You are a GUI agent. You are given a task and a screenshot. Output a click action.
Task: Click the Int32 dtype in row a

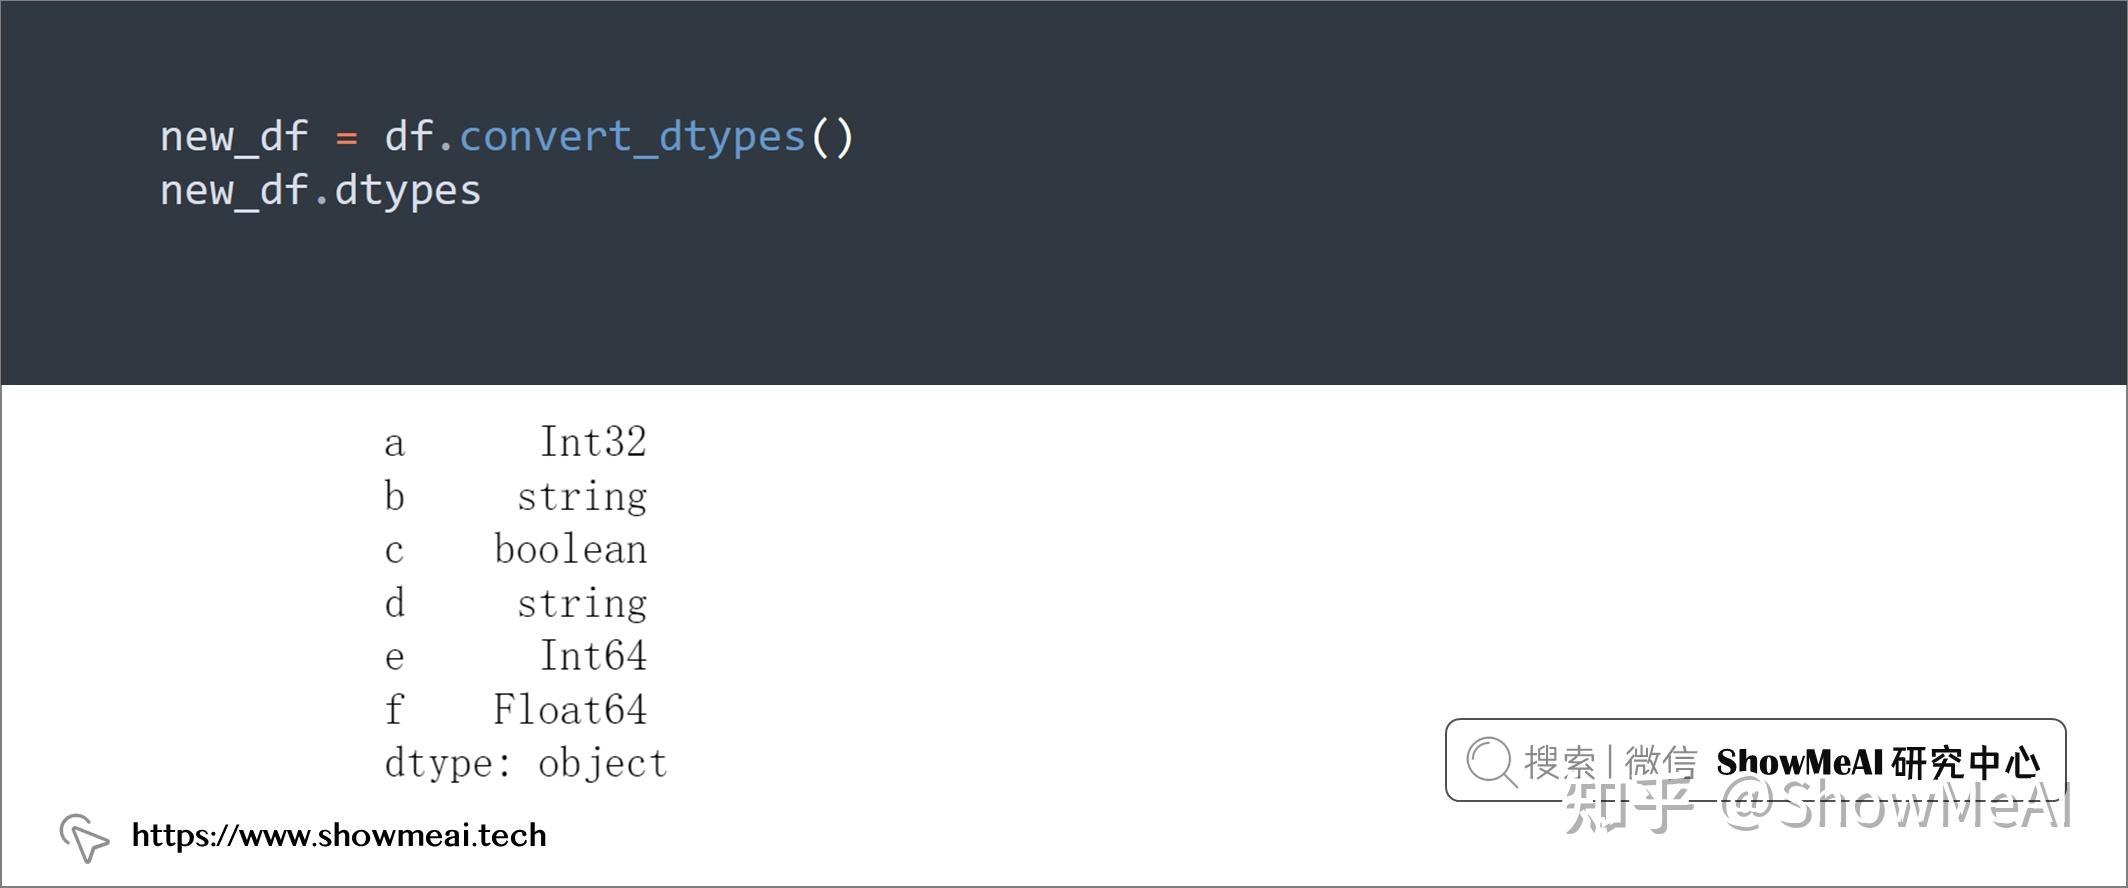[x=593, y=442]
